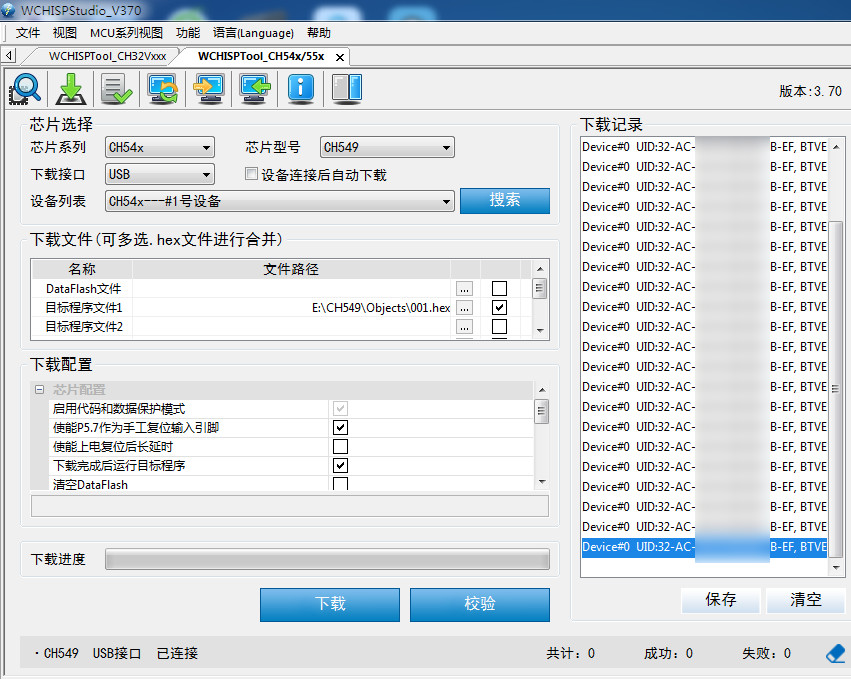Click 下载配置 list scroll down arrow
The image size is (851, 679).
[542, 482]
